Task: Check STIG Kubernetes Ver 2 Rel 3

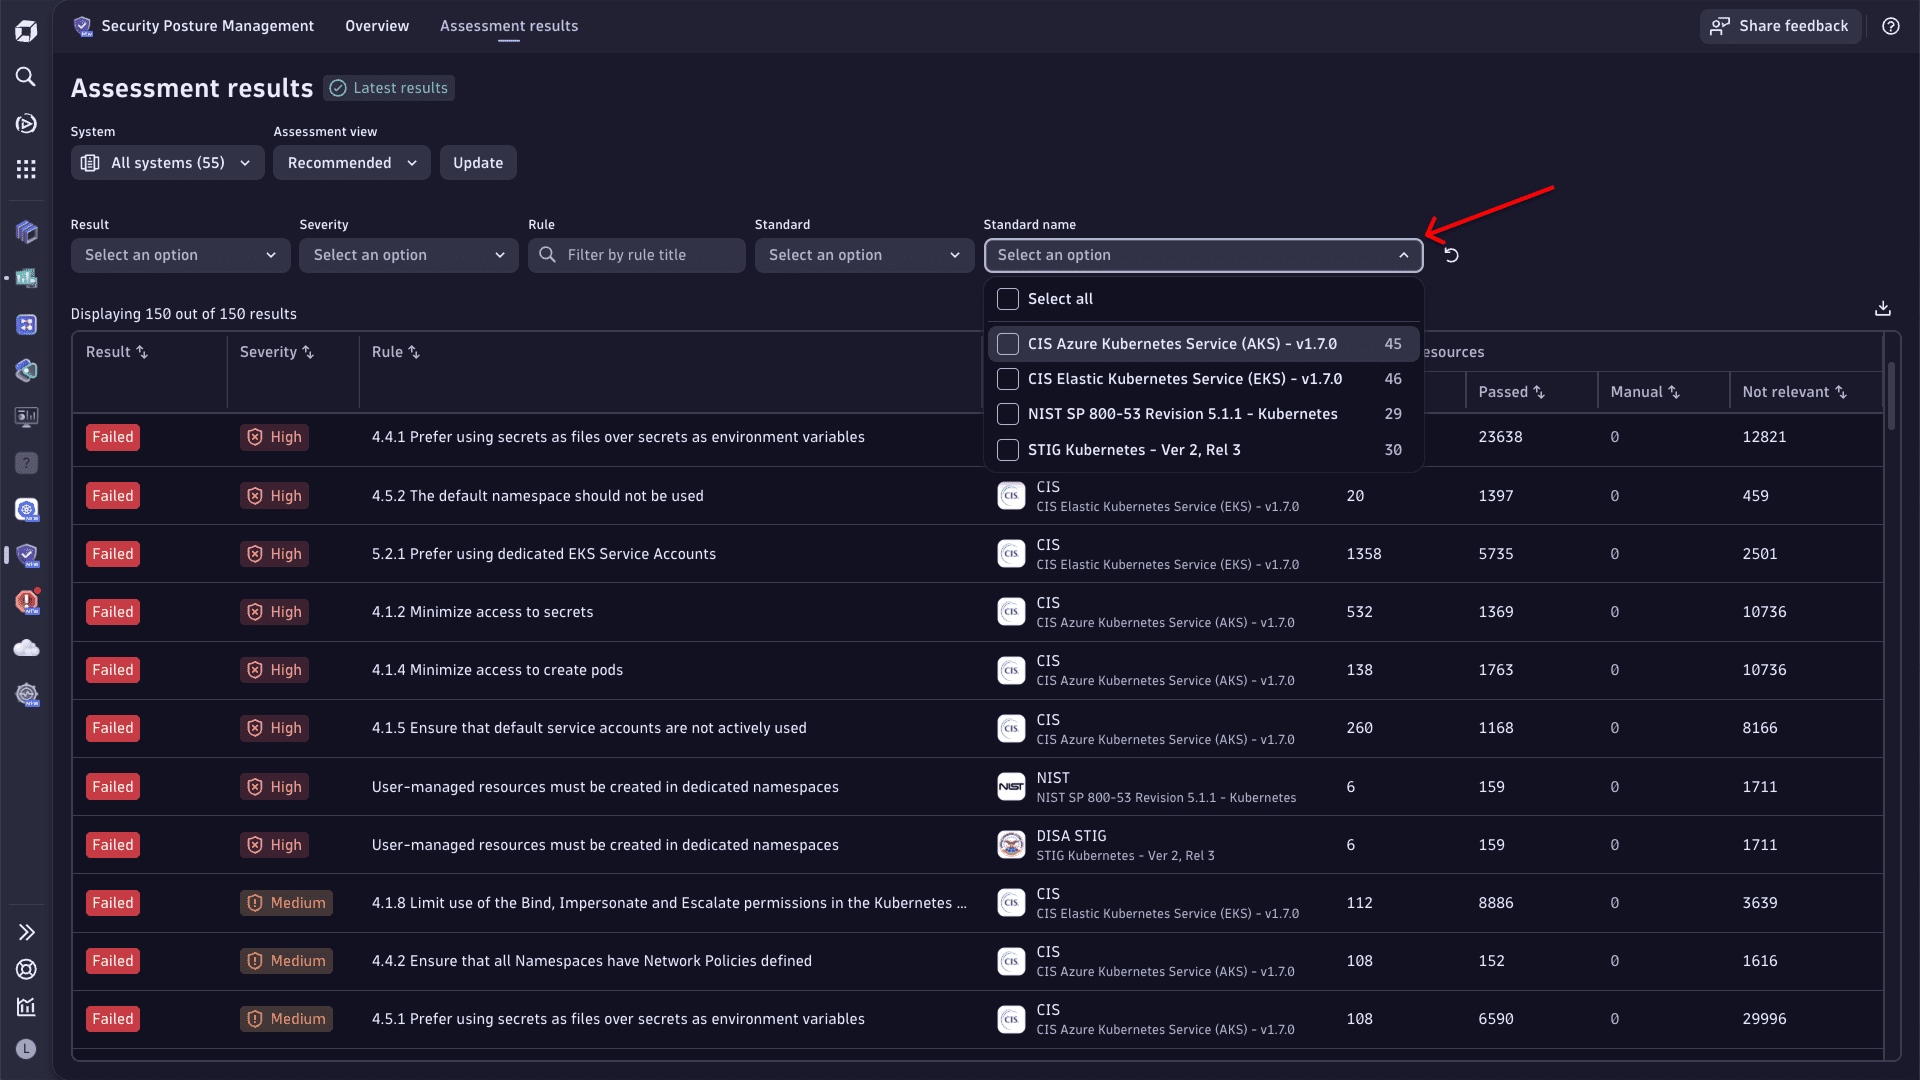Action: click(1008, 450)
